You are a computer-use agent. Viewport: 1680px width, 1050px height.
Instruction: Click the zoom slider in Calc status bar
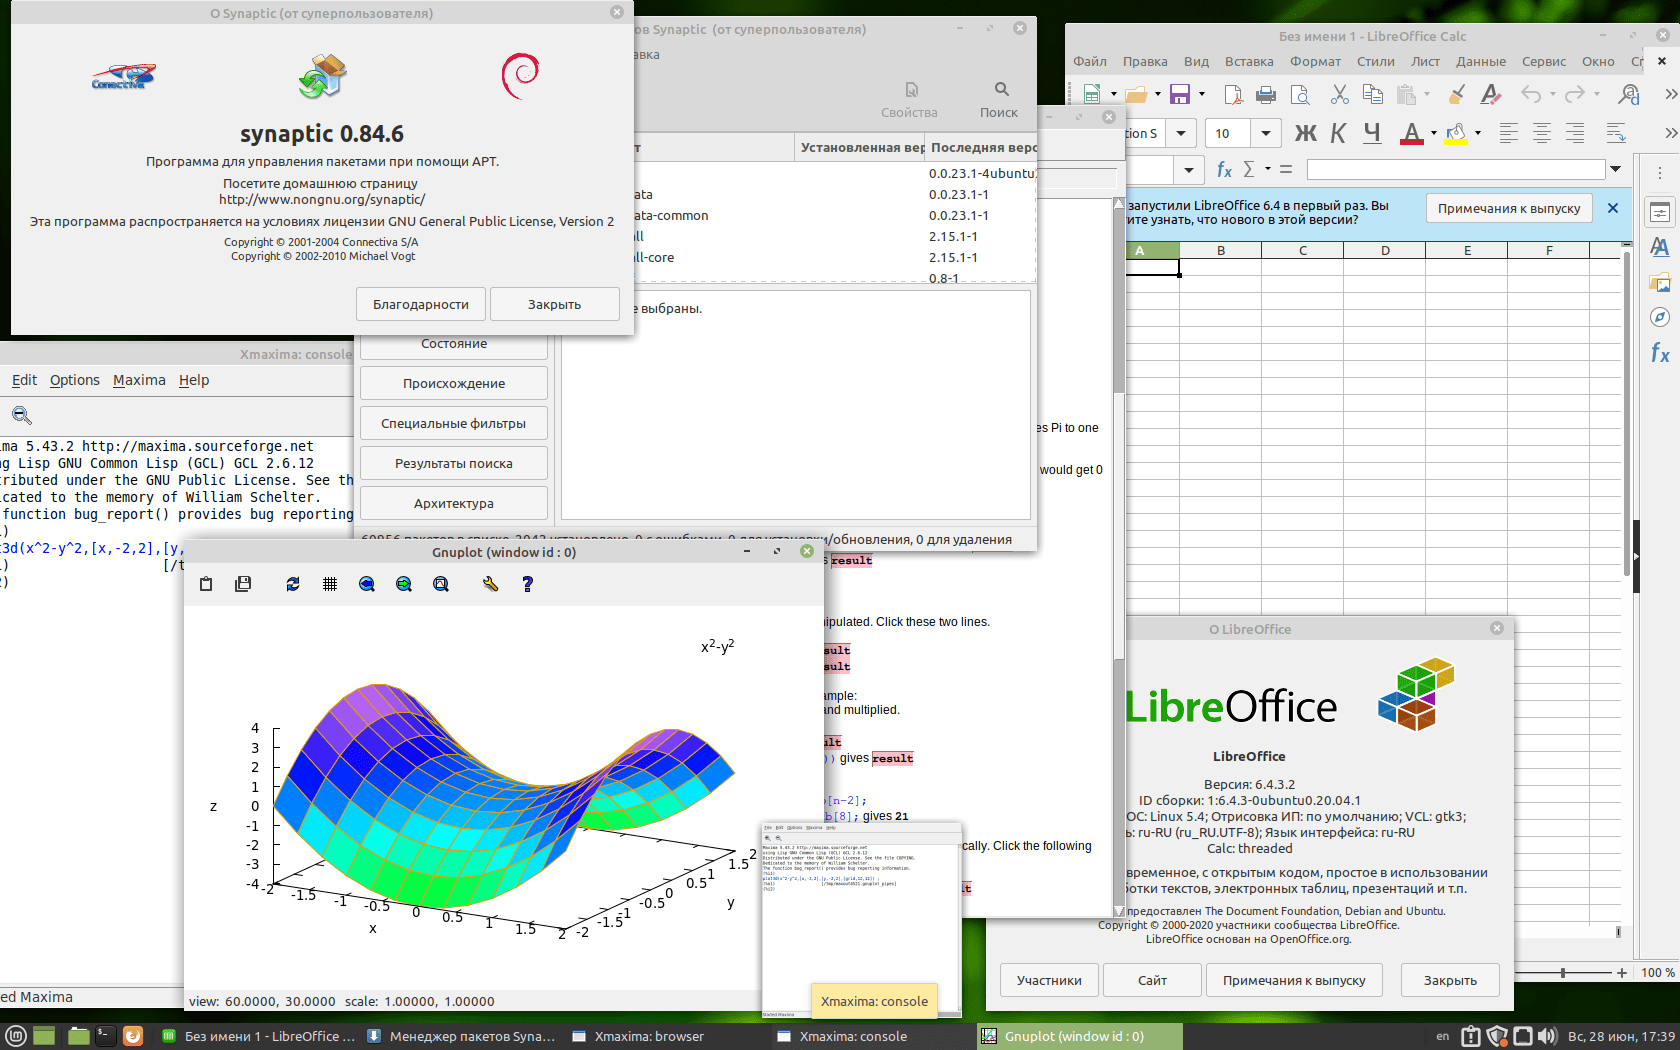tap(1563, 972)
